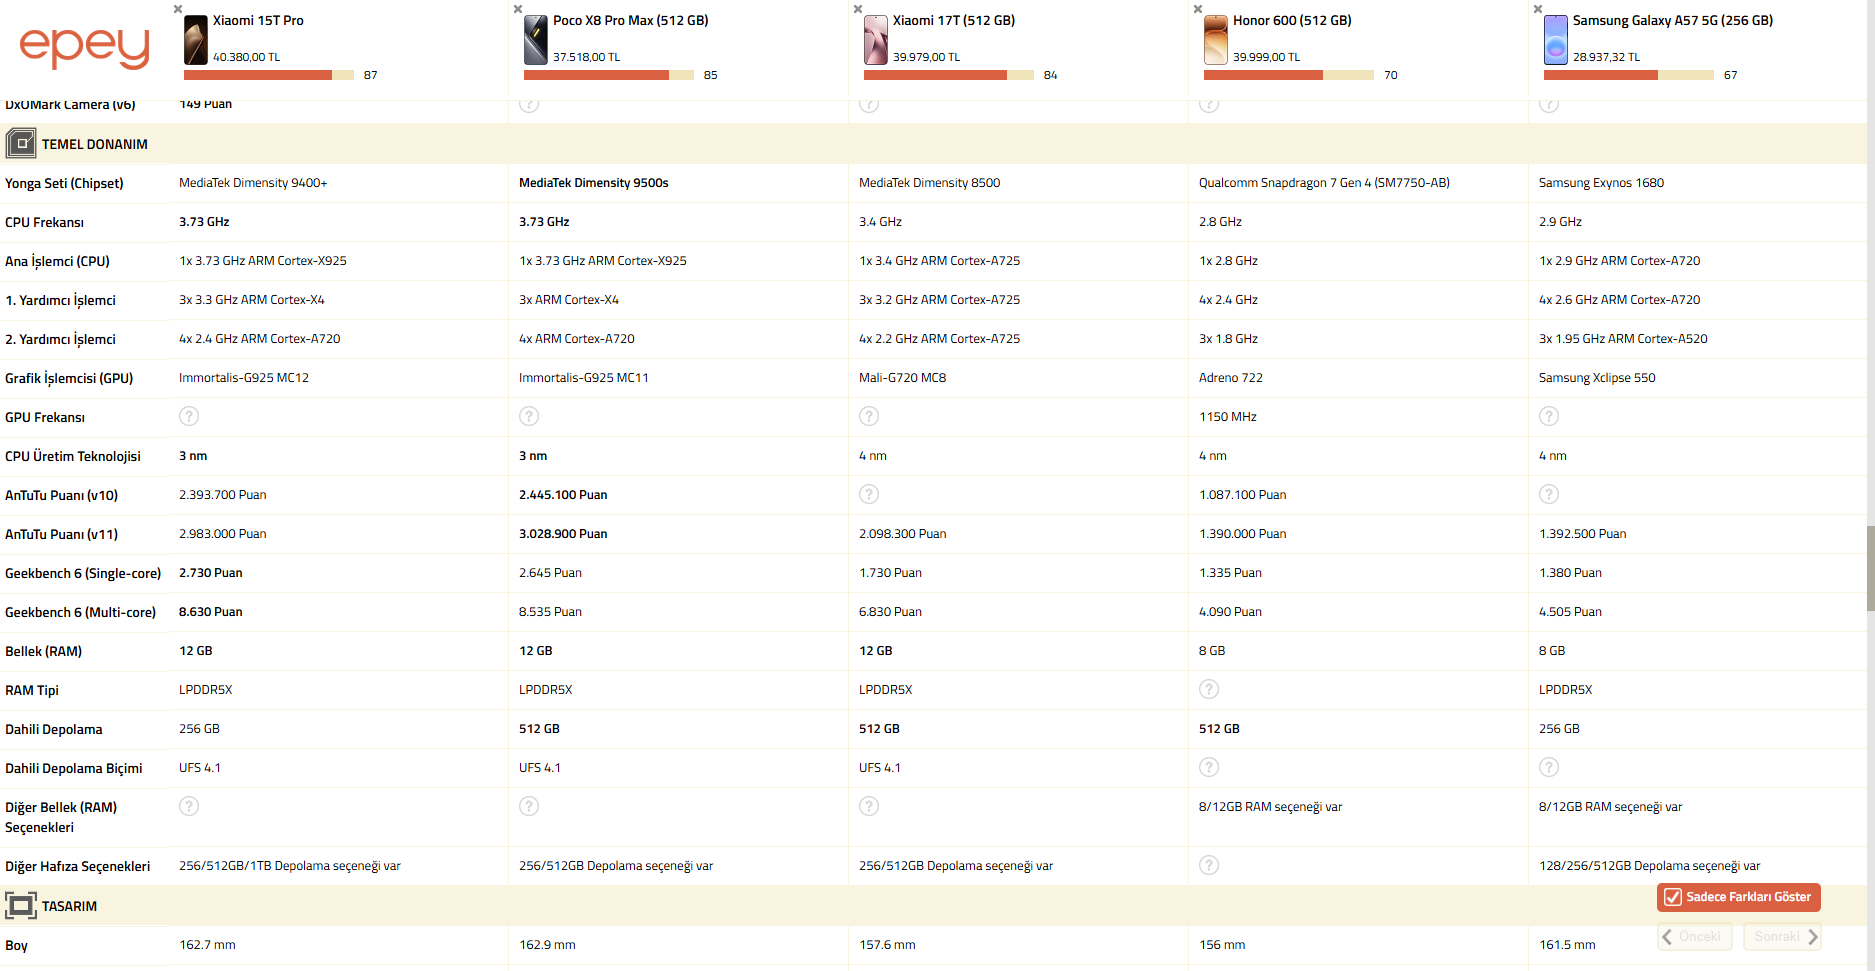1875x971 pixels.
Task: Click the GPU Frekansı help icon for Poco X8
Action: pos(529,416)
